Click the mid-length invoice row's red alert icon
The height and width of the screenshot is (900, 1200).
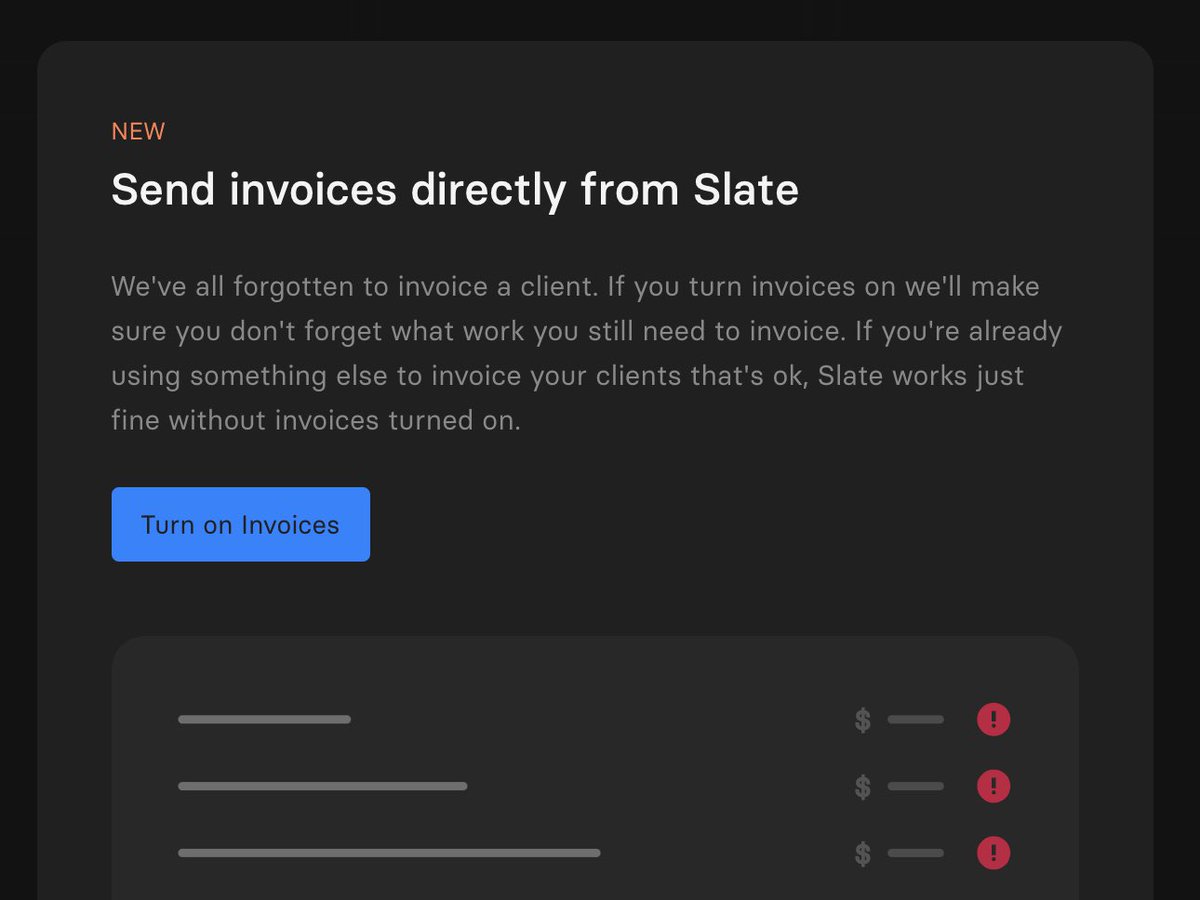tap(993, 786)
